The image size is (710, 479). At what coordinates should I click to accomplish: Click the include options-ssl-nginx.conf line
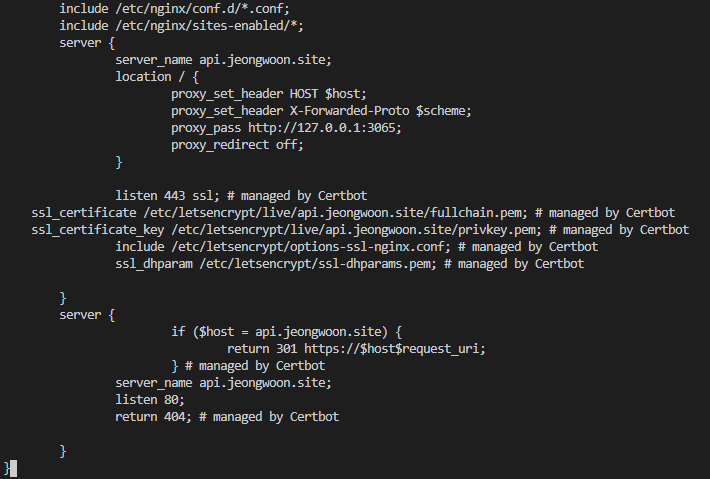pos(356,247)
